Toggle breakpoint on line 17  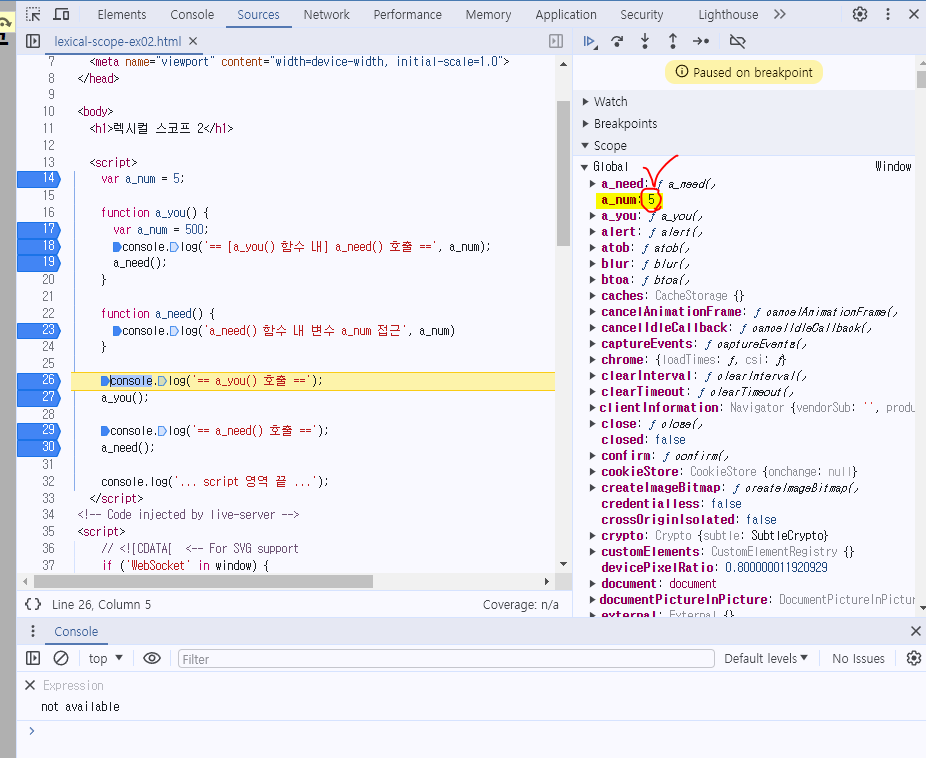coord(38,229)
